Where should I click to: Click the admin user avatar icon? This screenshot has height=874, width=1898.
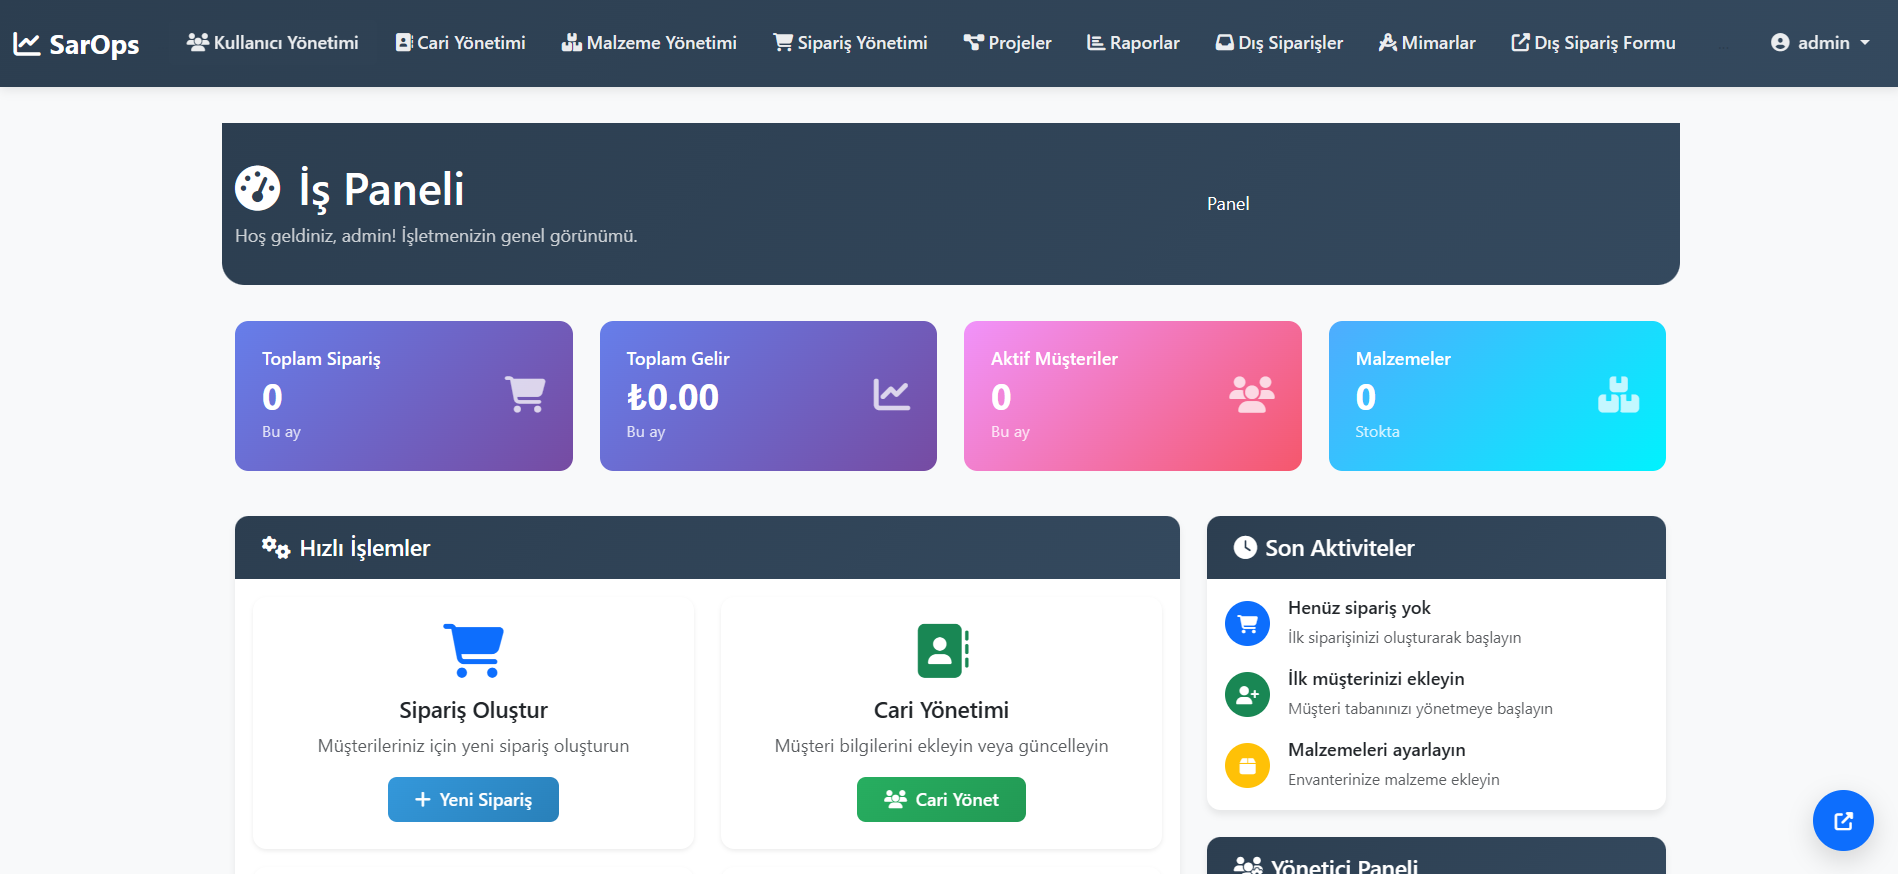[x=1780, y=43]
